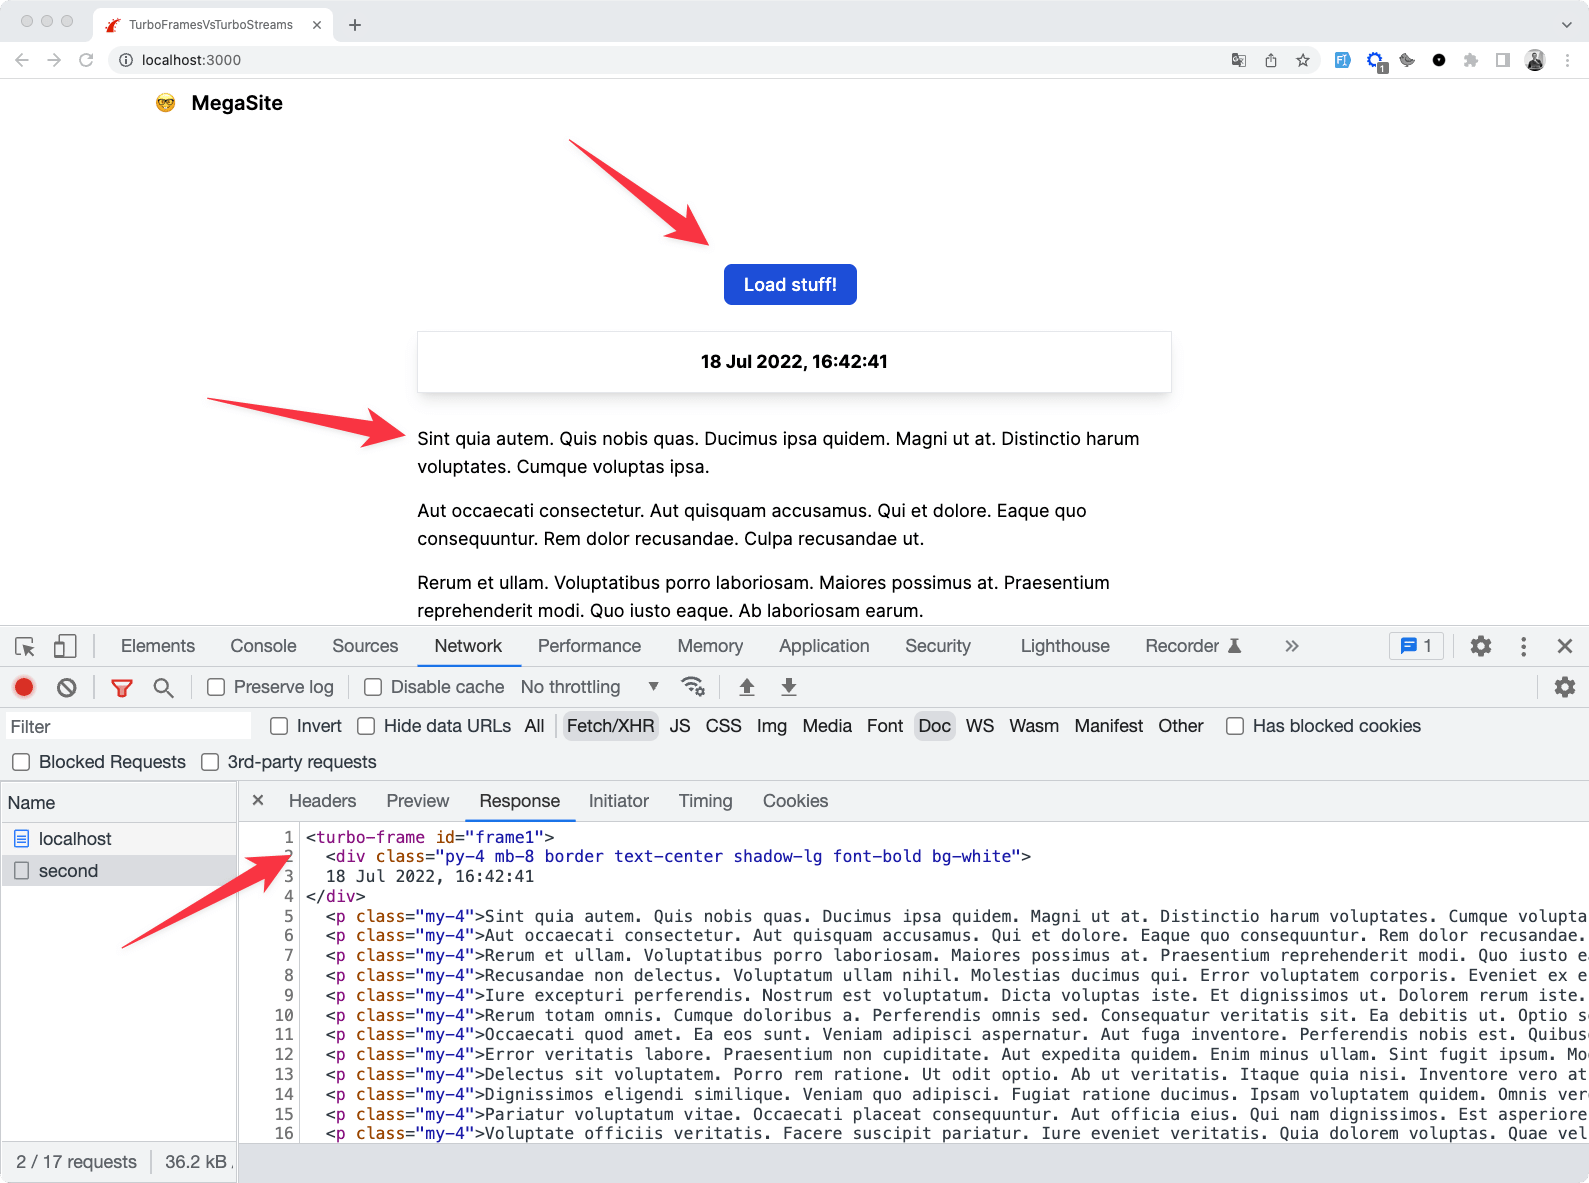Screen dimensions: 1589x1183
Task: Open the DevTools three-dot menu
Action: pos(1523,646)
